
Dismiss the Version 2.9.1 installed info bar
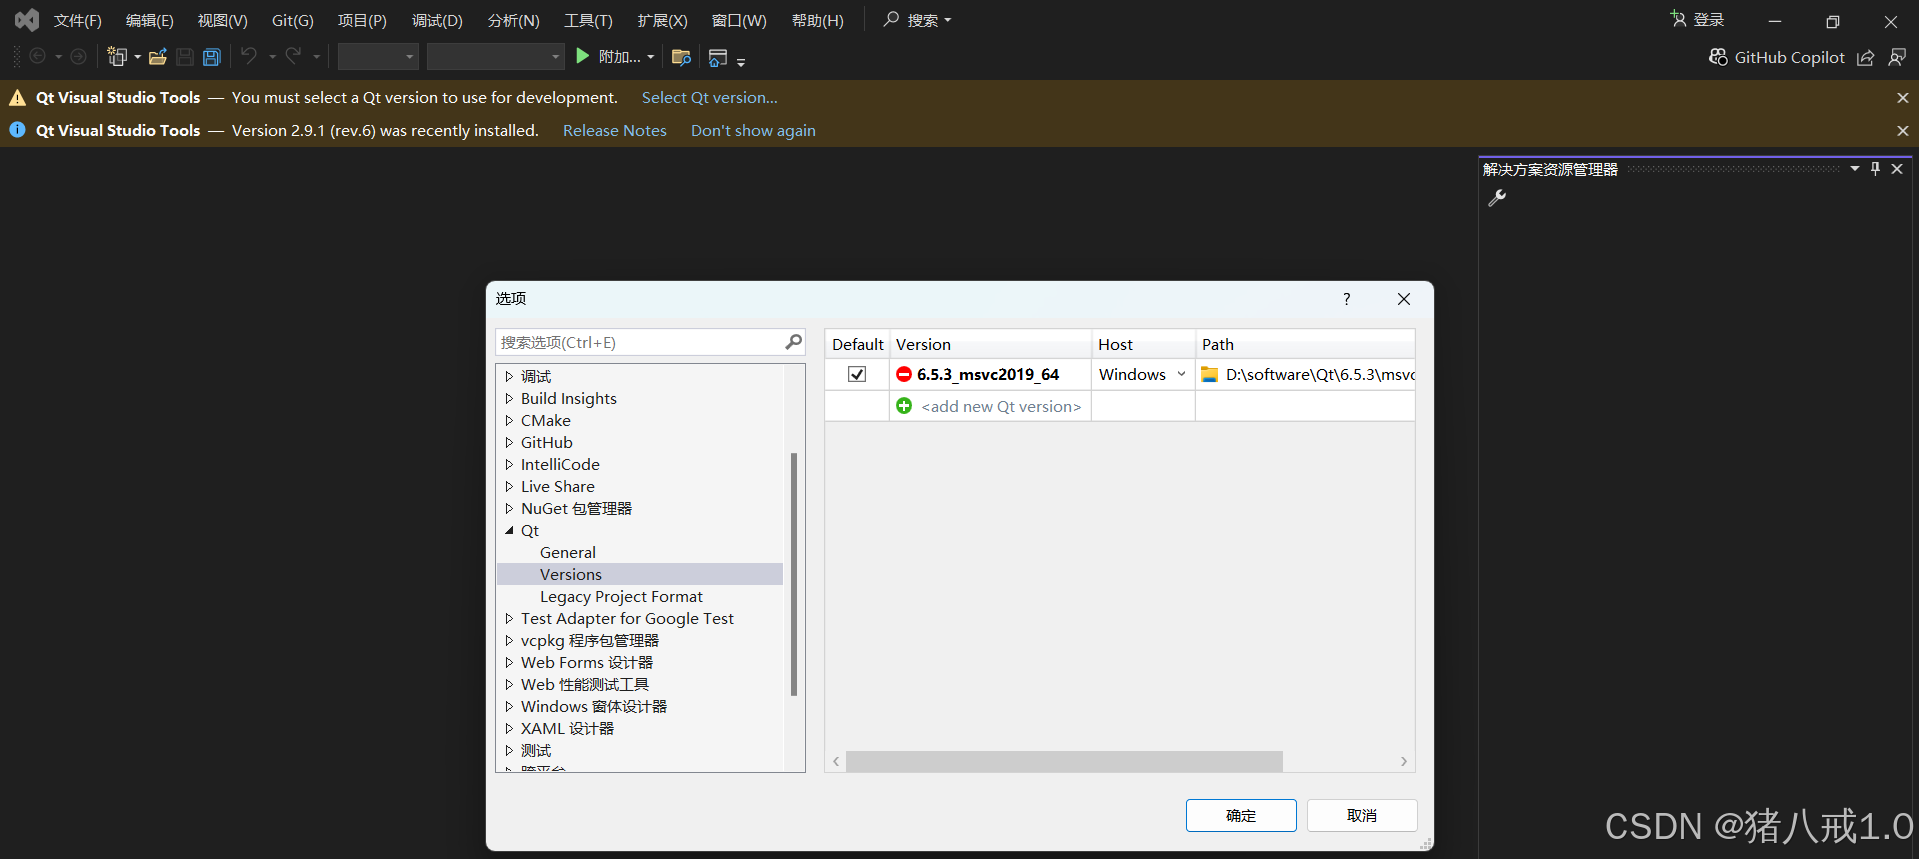coord(1902,131)
